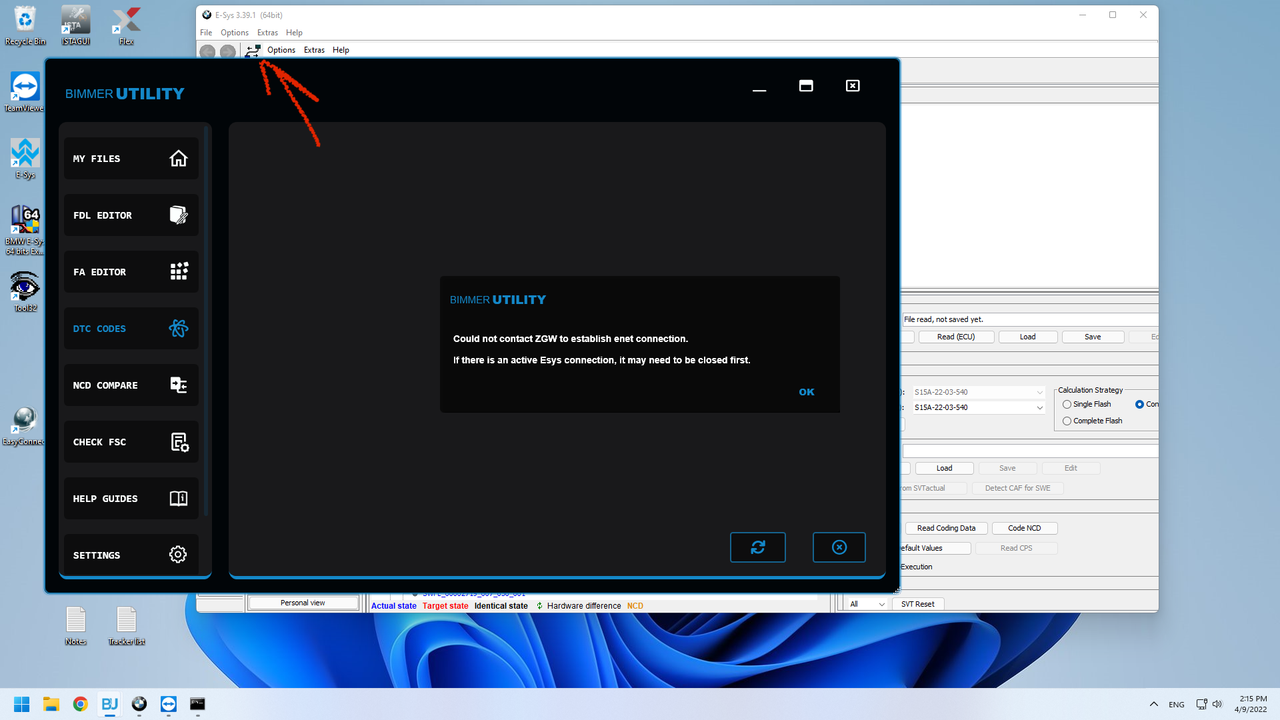Click the circled X cancel button
The height and width of the screenshot is (720, 1280).
click(839, 547)
